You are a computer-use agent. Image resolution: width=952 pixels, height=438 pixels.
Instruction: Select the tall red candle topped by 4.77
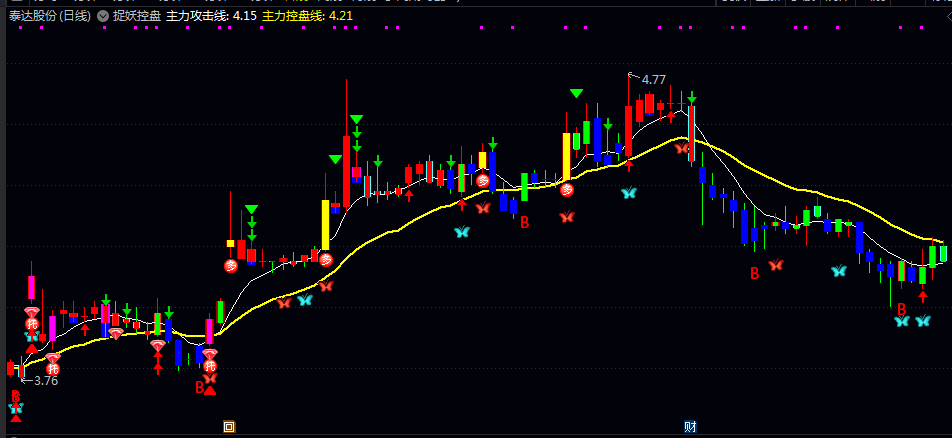click(x=628, y=131)
